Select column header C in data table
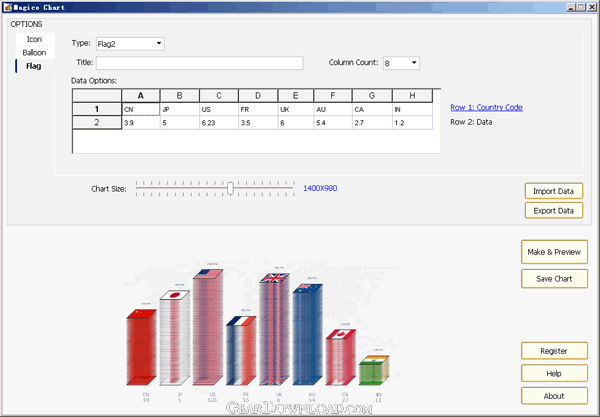 pyautogui.click(x=219, y=96)
